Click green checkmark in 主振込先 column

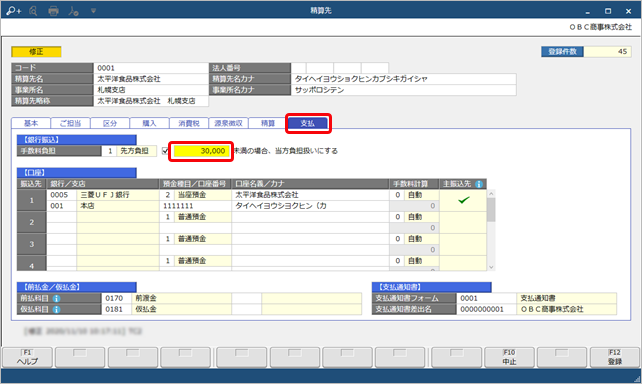click(463, 200)
